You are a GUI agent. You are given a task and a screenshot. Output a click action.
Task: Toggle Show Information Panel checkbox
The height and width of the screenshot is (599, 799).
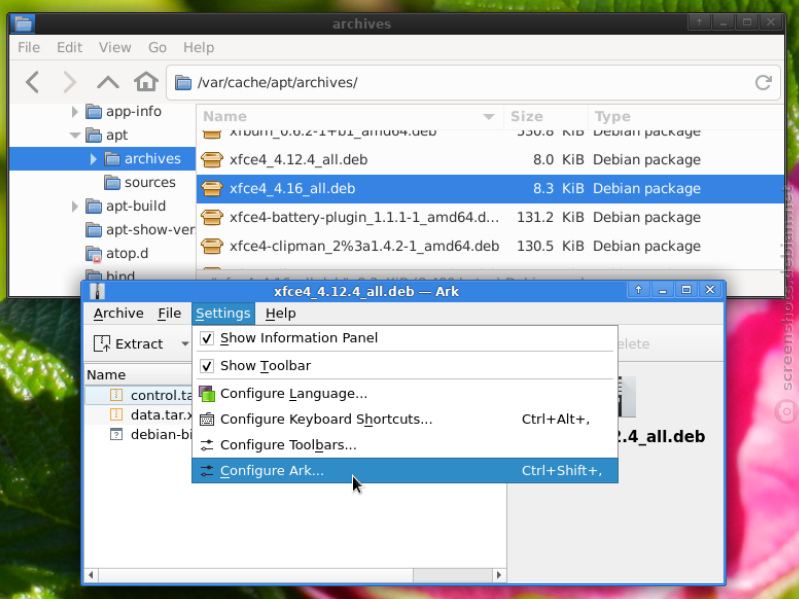point(206,338)
